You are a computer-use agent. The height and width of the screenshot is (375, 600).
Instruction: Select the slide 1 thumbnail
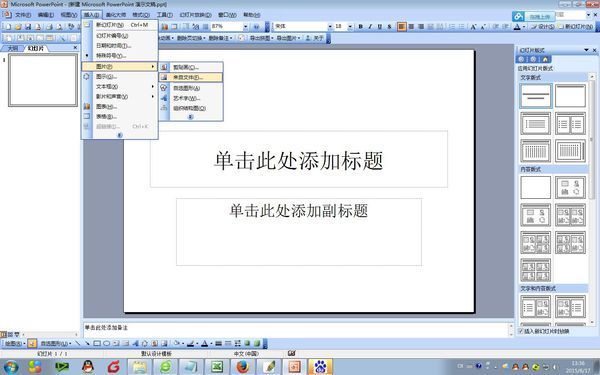point(43,80)
